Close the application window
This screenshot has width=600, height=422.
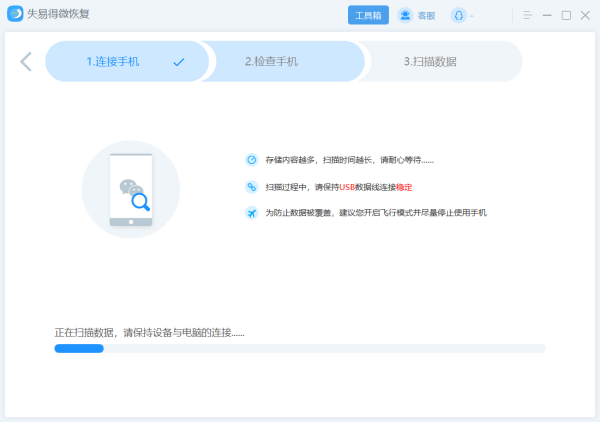point(585,15)
